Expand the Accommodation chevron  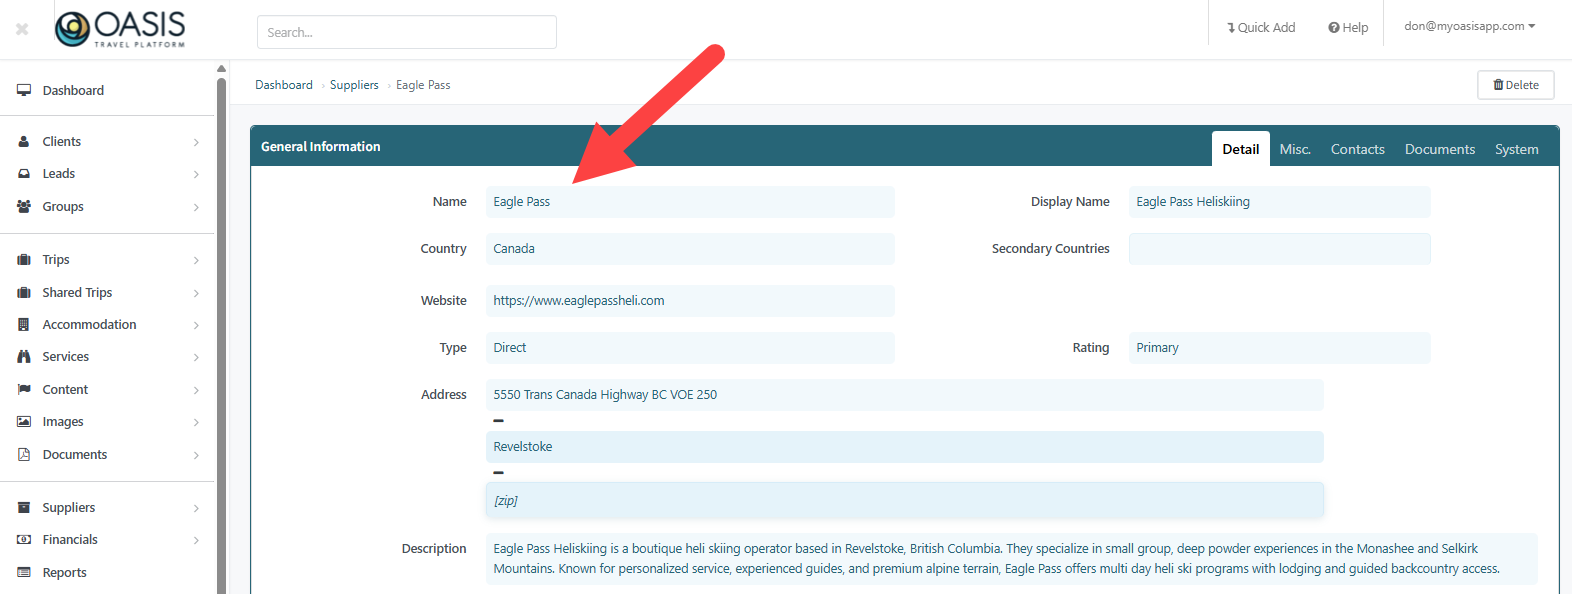[x=196, y=325]
